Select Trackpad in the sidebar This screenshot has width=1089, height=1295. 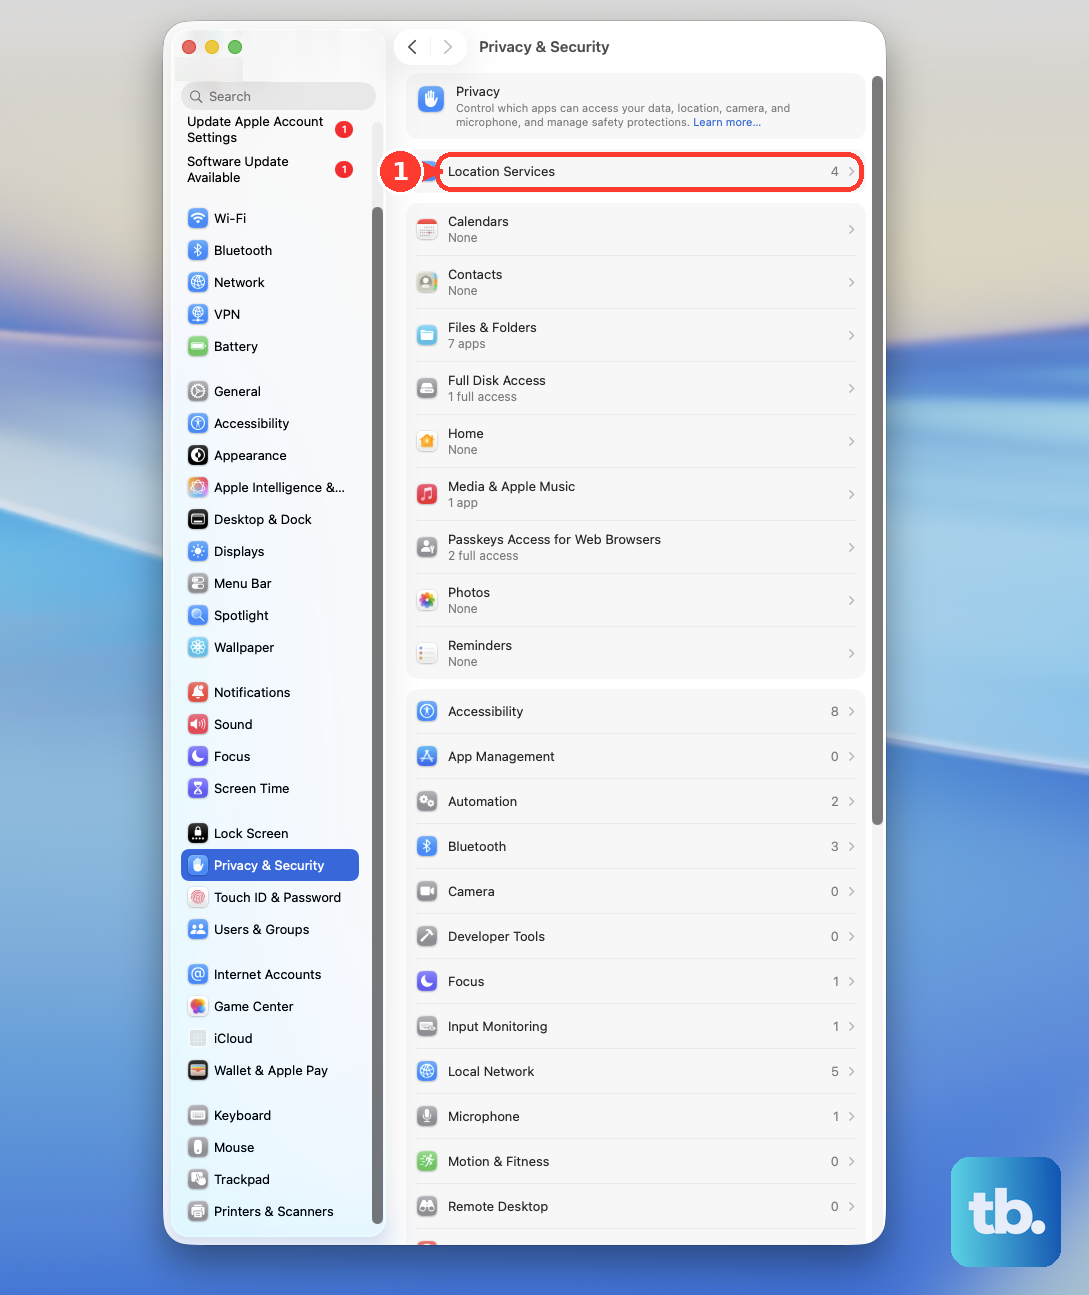[270, 1179]
